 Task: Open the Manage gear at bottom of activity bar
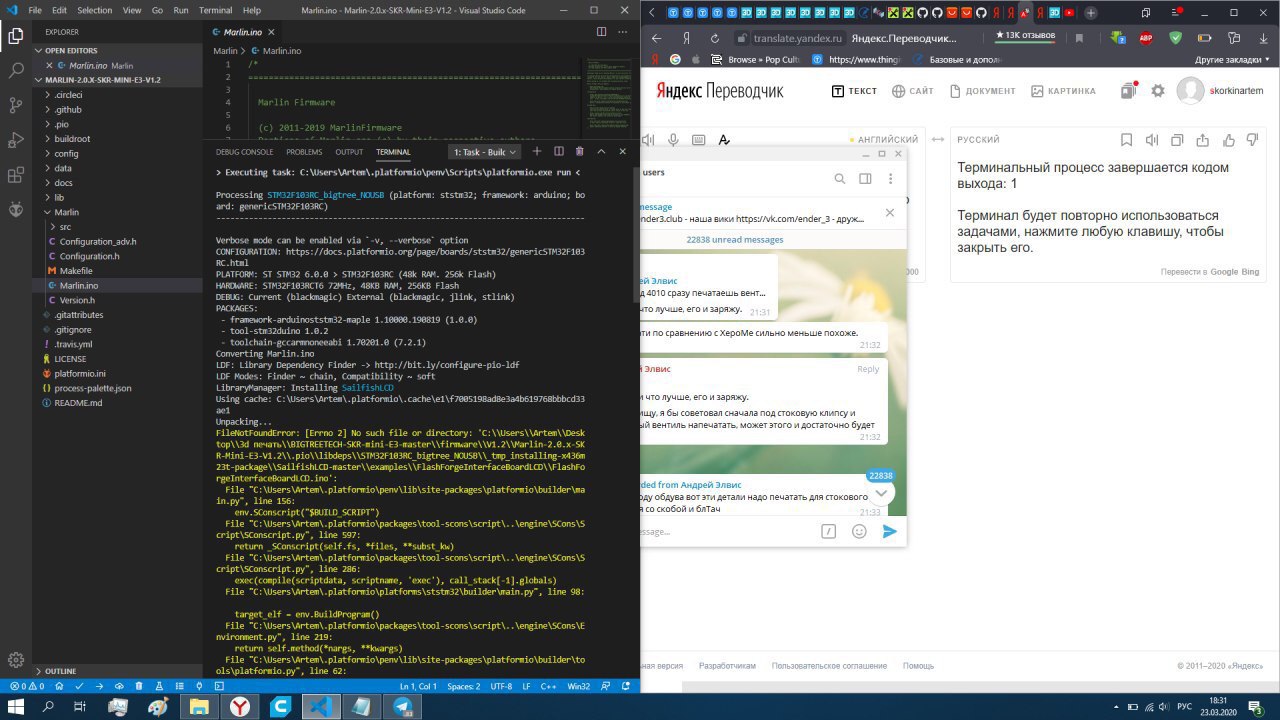coord(16,660)
